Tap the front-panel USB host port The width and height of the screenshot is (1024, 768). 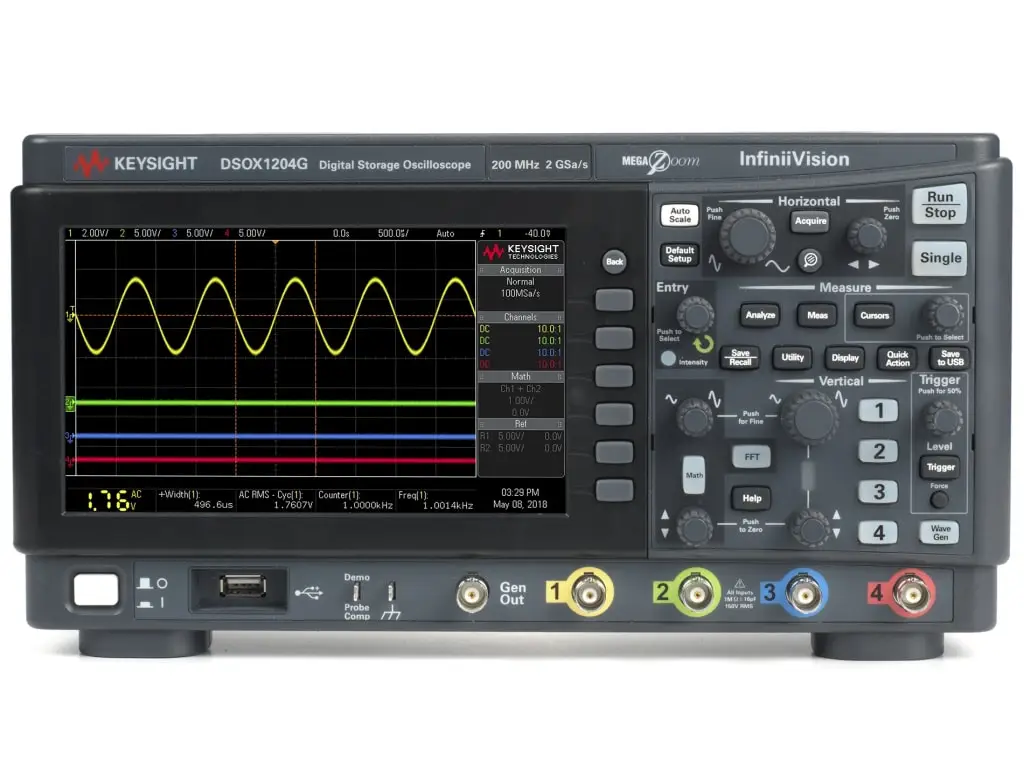click(x=242, y=586)
